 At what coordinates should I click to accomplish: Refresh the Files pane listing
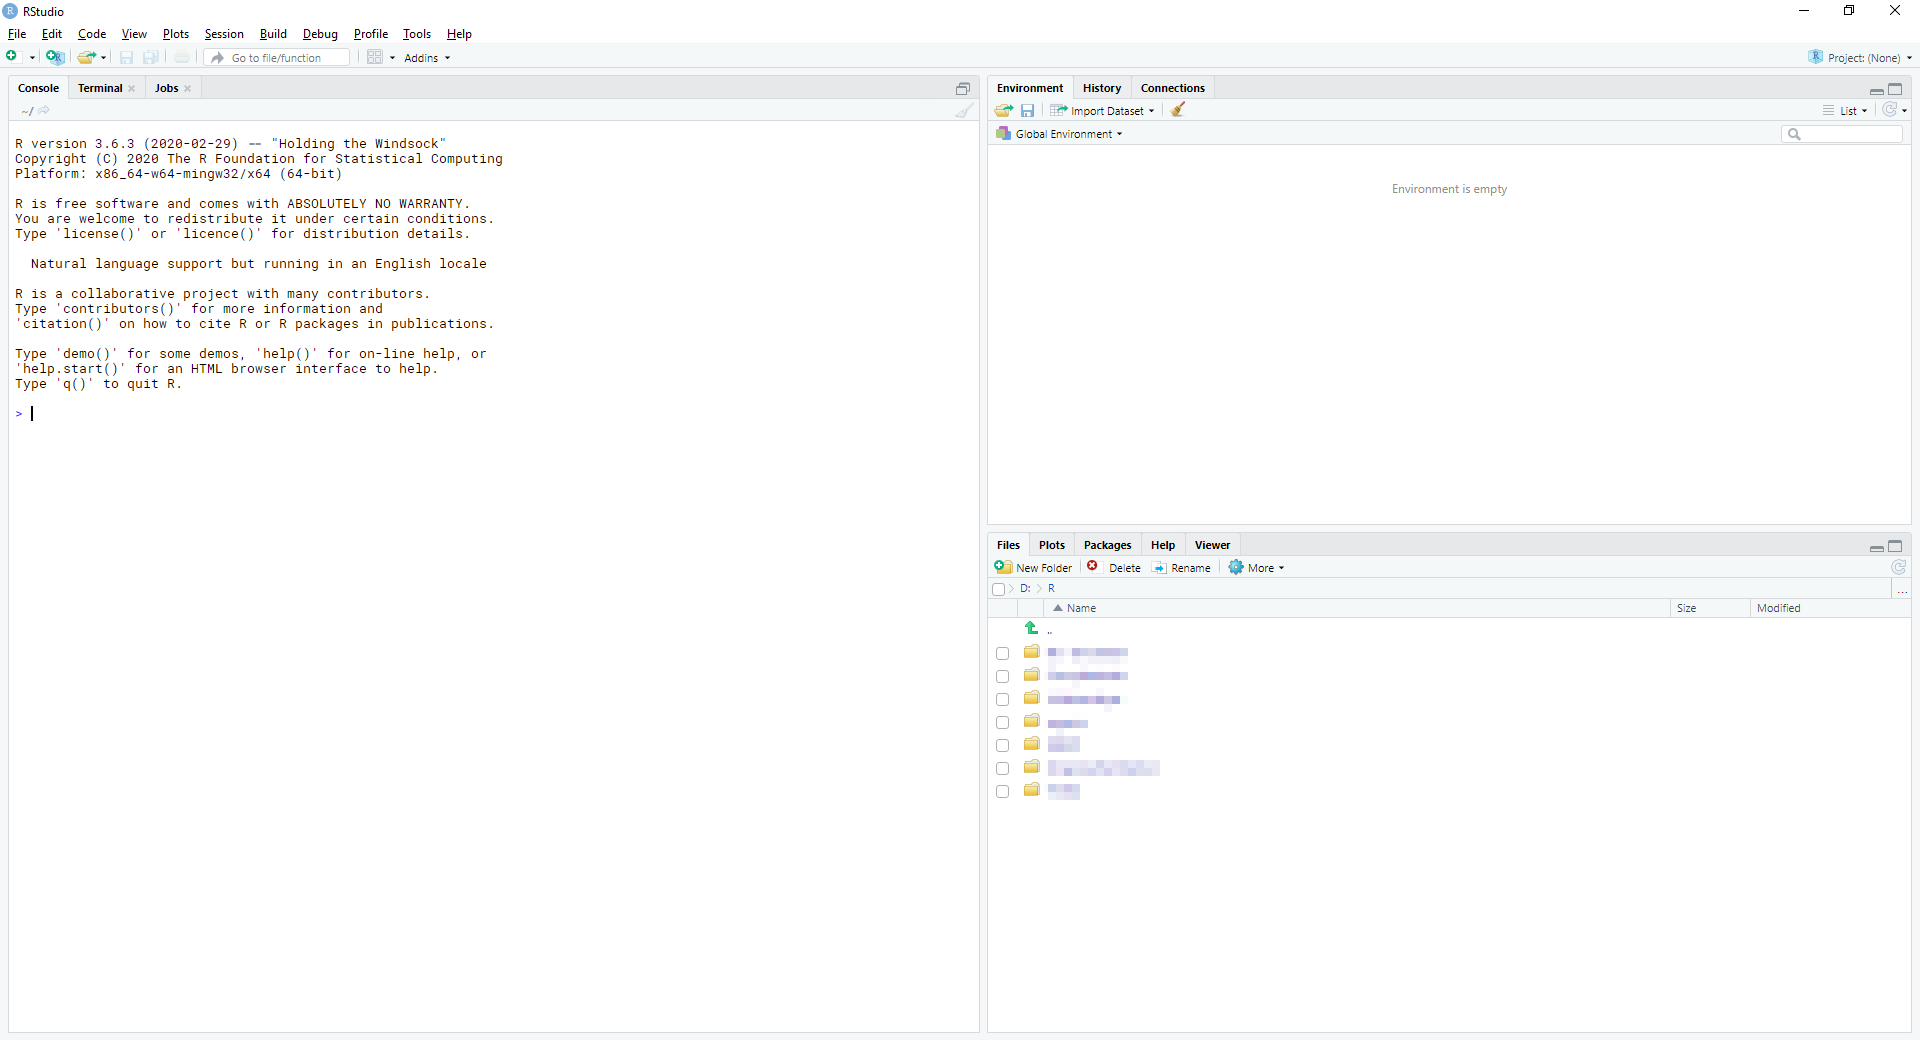[1898, 568]
